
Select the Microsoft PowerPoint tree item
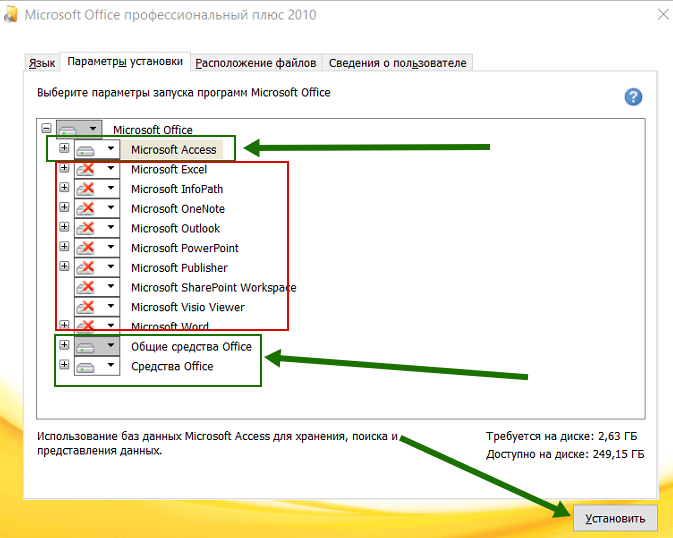185,248
